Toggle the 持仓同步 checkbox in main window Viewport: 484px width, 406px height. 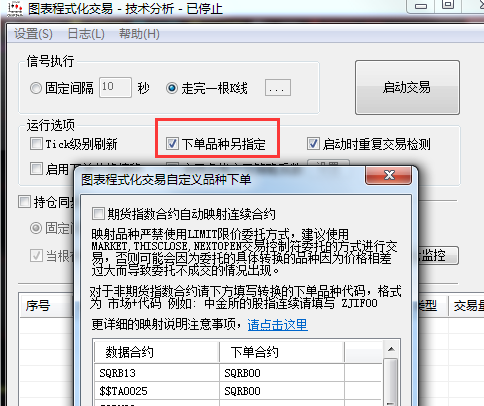coord(24,202)
